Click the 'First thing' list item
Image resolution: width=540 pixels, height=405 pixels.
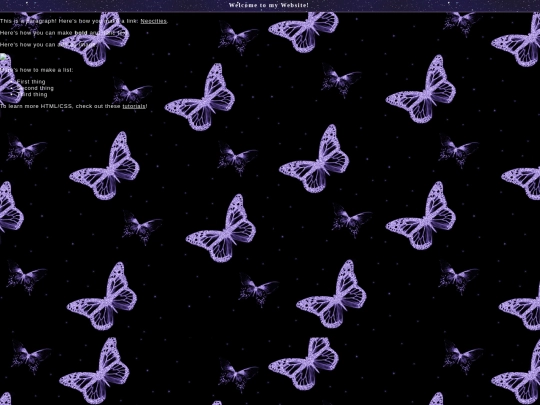pos(31,82)
